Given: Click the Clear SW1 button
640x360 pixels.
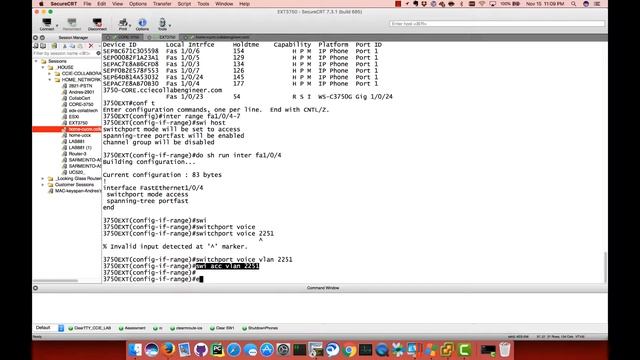Looking at the screenshot, I should click(x=222, y=328).
